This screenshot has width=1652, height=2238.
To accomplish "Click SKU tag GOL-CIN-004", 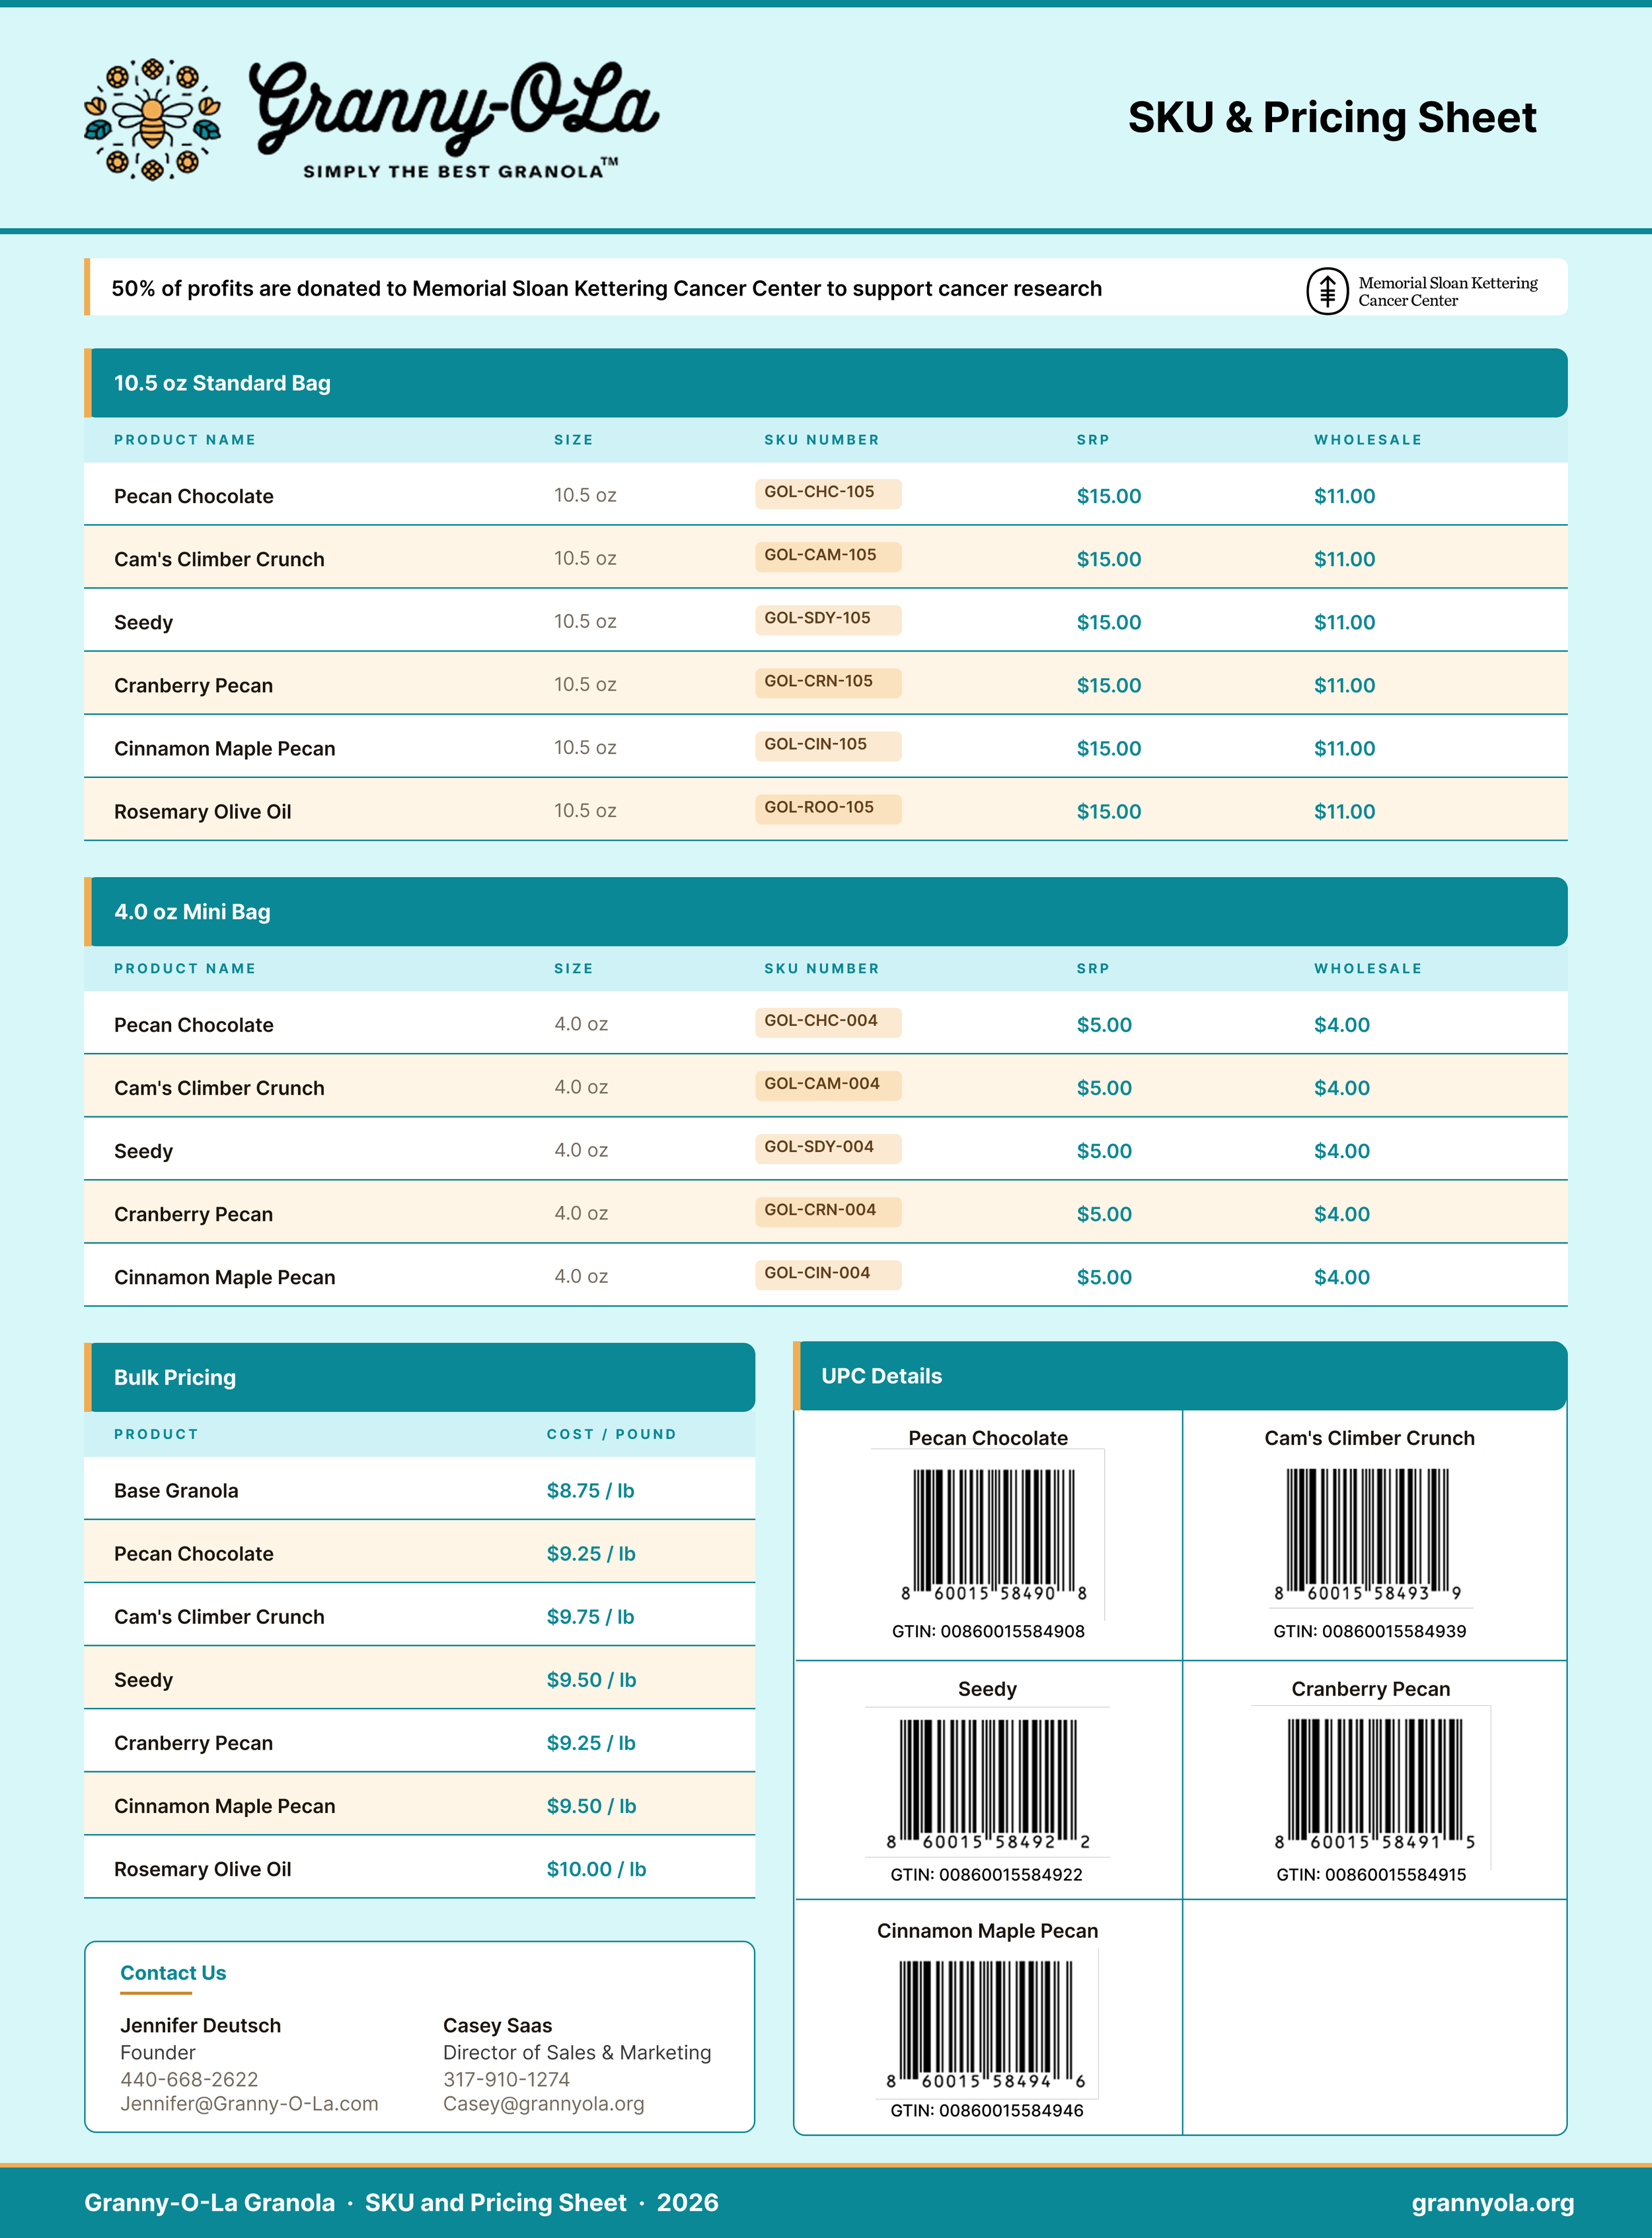I will [x=828, y=1274].
